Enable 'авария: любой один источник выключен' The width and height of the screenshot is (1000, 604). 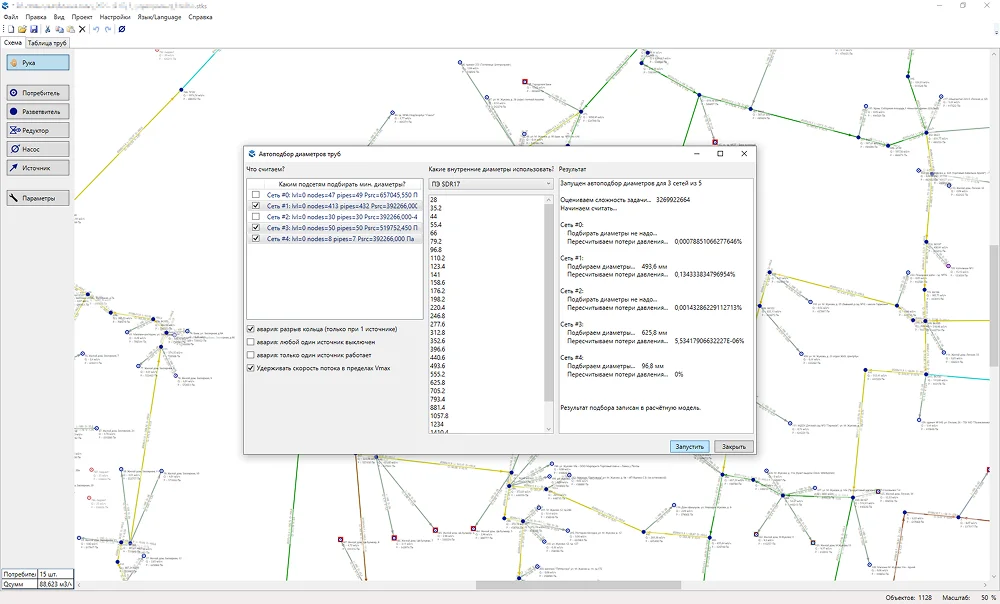(x=250, y=342)
